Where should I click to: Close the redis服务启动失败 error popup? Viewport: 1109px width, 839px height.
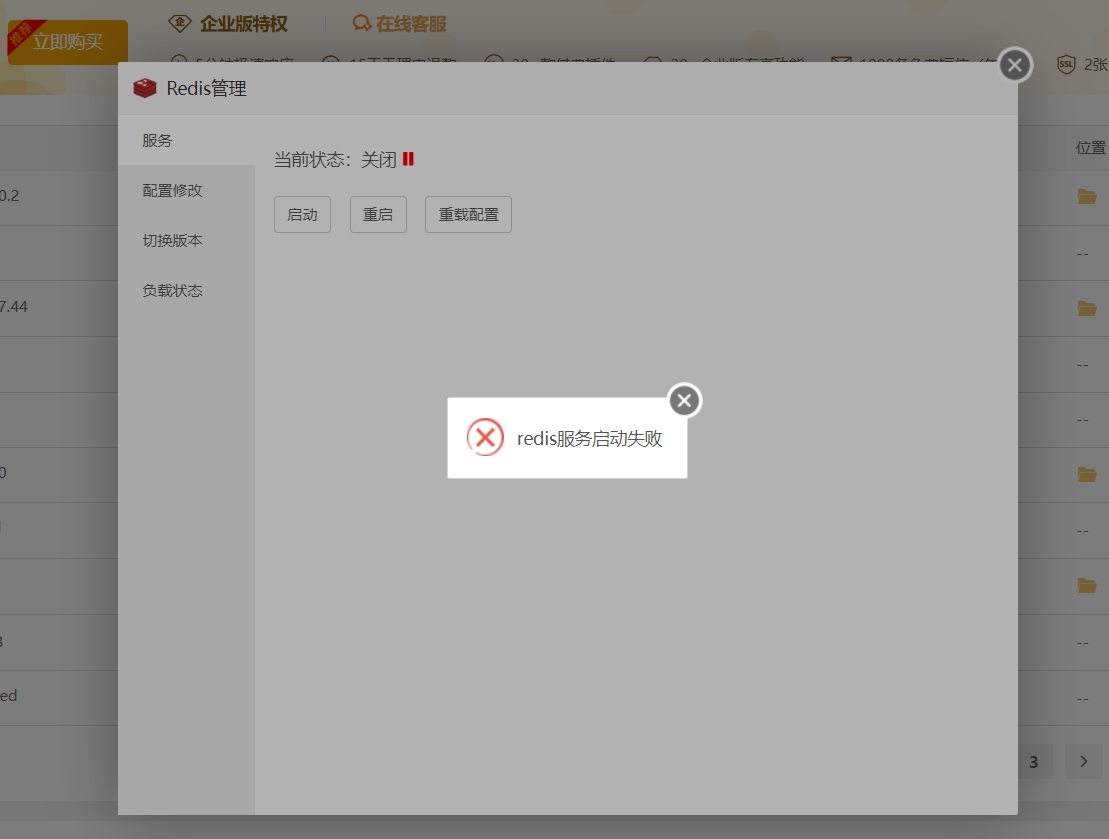684,400
